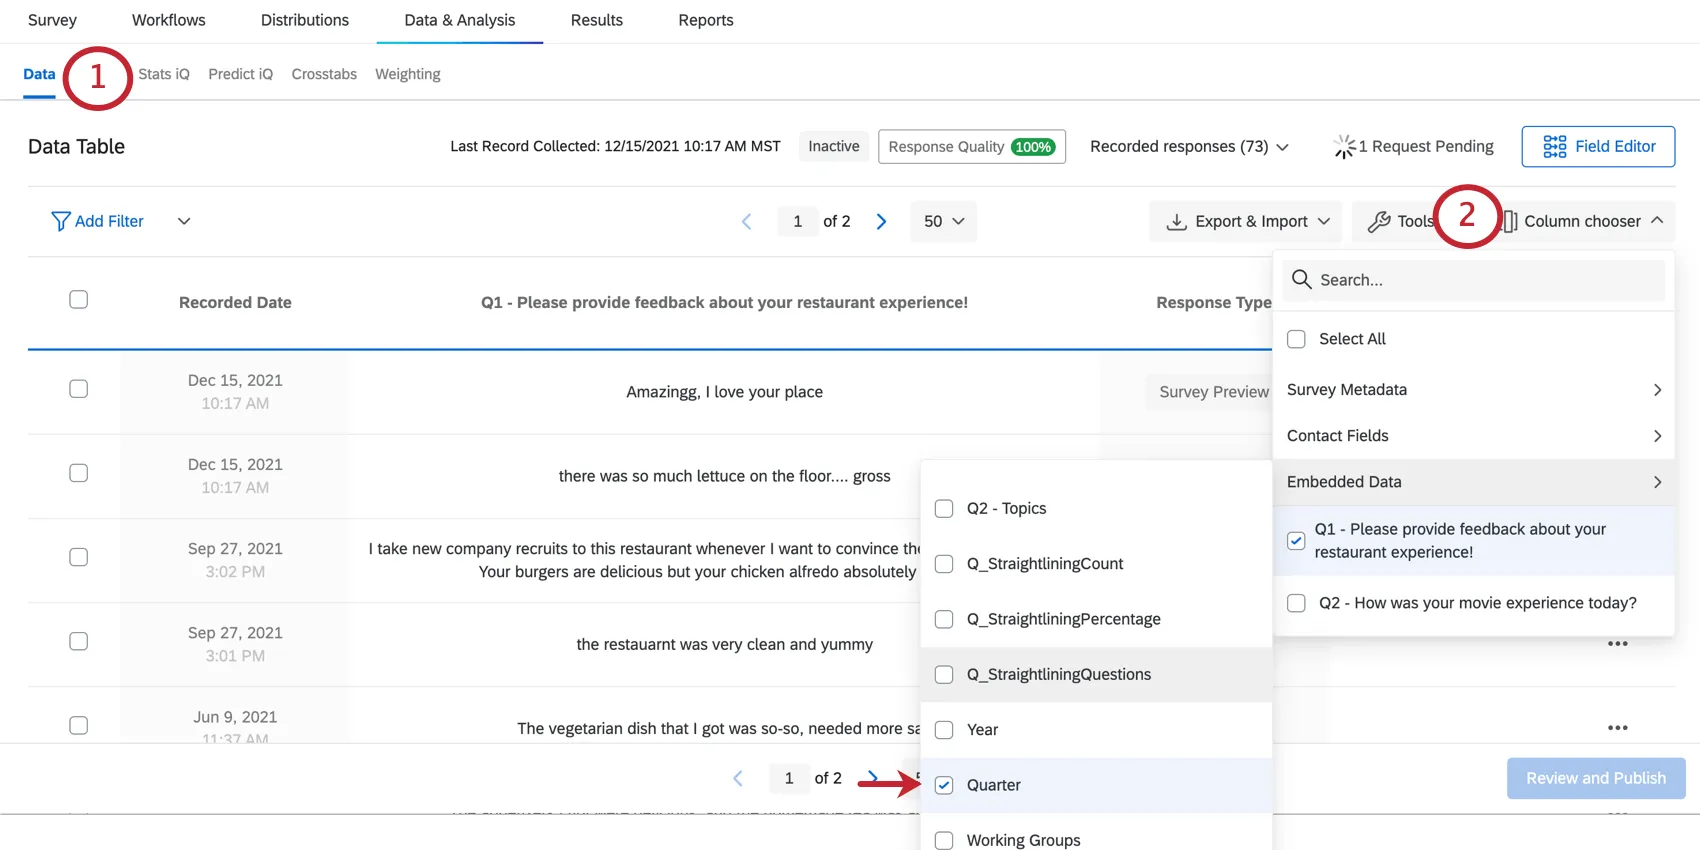Sort by the Recorded Date column header
The image size is (1700, 850).
click(x=235, y=302)
